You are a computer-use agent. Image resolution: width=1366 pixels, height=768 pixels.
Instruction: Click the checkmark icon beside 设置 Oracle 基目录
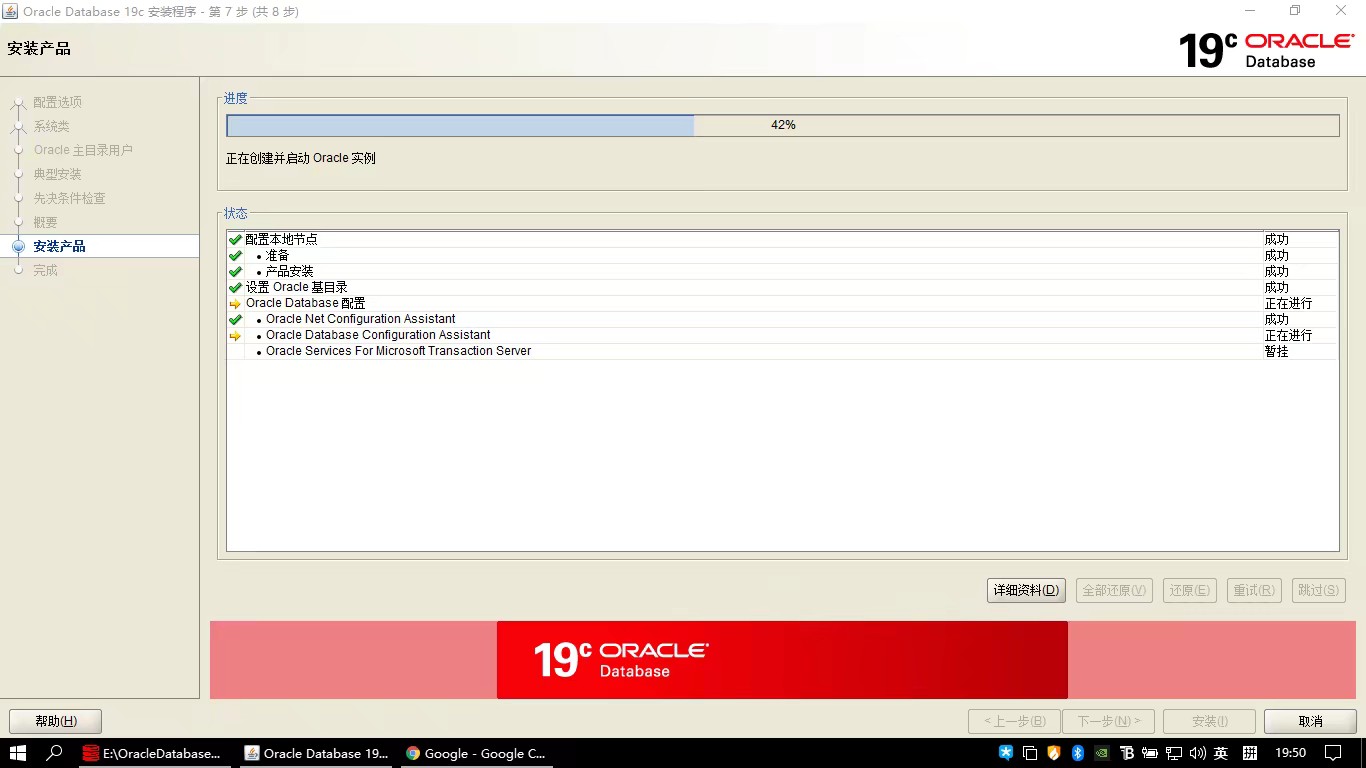pyautogui.click(x=234, y=287)
